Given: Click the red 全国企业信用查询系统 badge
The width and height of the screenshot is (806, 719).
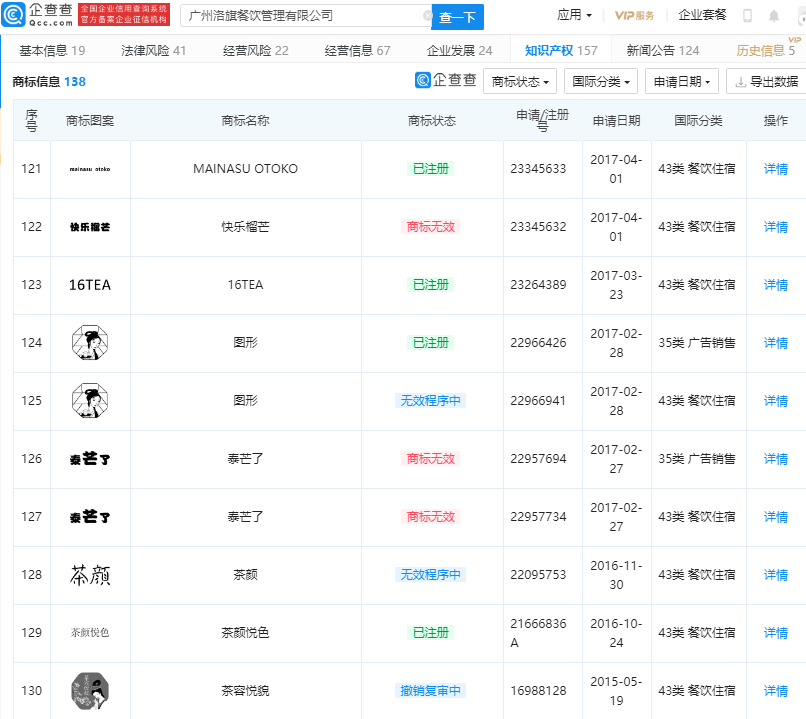Looking at the screenshot, I should [x=123, y=14].
